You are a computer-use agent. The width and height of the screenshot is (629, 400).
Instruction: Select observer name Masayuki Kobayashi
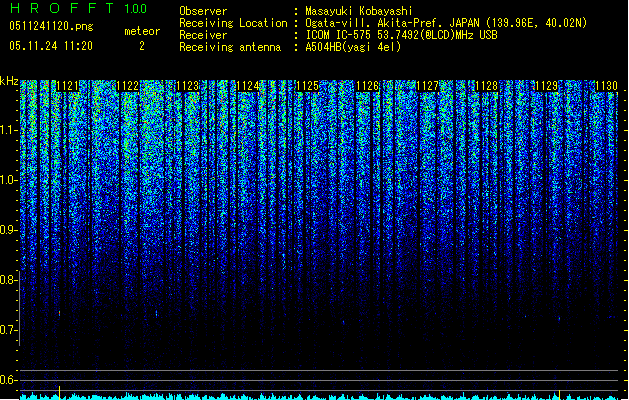[359, 11]
